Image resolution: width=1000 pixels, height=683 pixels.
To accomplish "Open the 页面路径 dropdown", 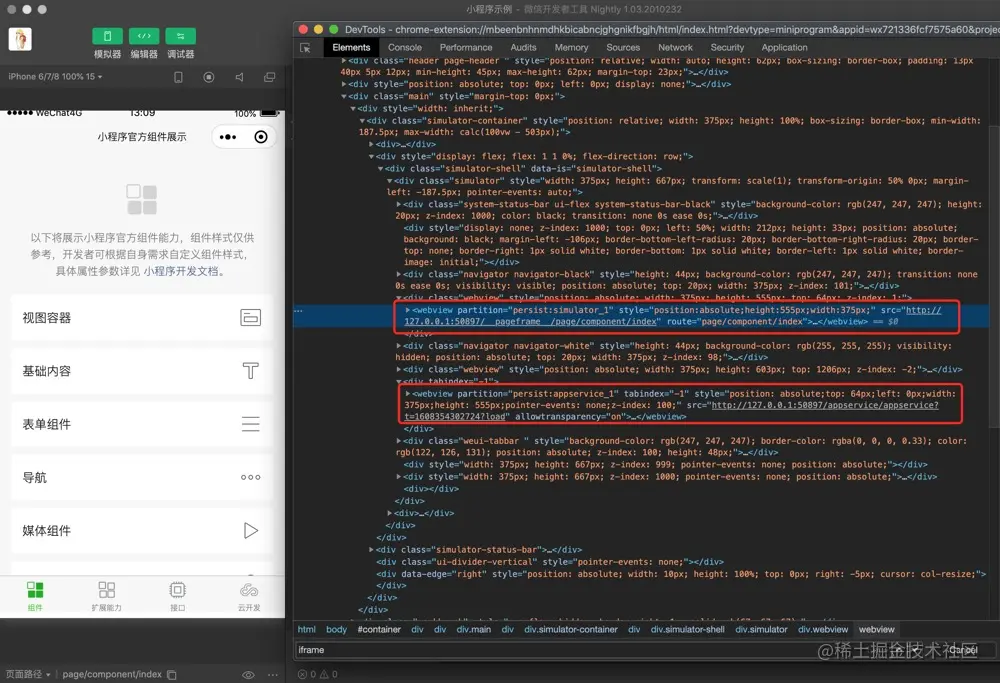I will pos(28,674).
